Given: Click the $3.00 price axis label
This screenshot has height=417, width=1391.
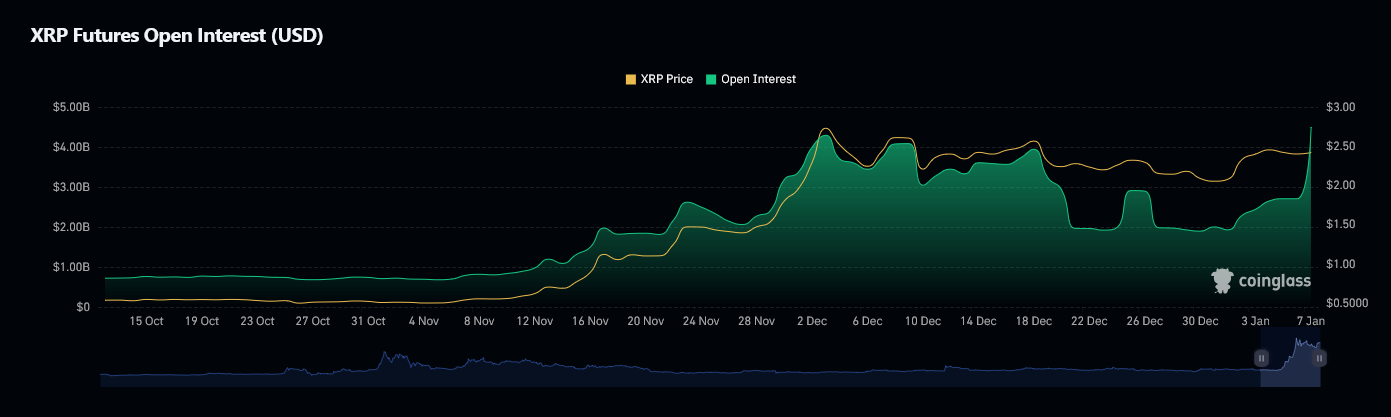Looking at the screenshot, I should tap(1340, 107).
